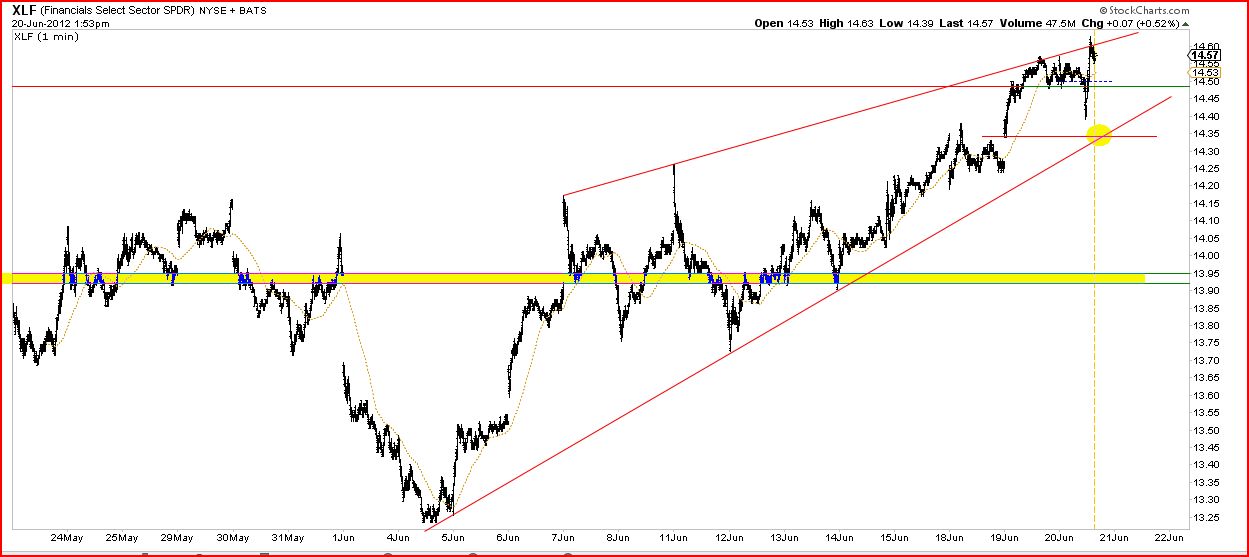This screenshot has height=557, width=1249.
Task: Click the 8Jun date axis label
Action: tap(620, 536)
